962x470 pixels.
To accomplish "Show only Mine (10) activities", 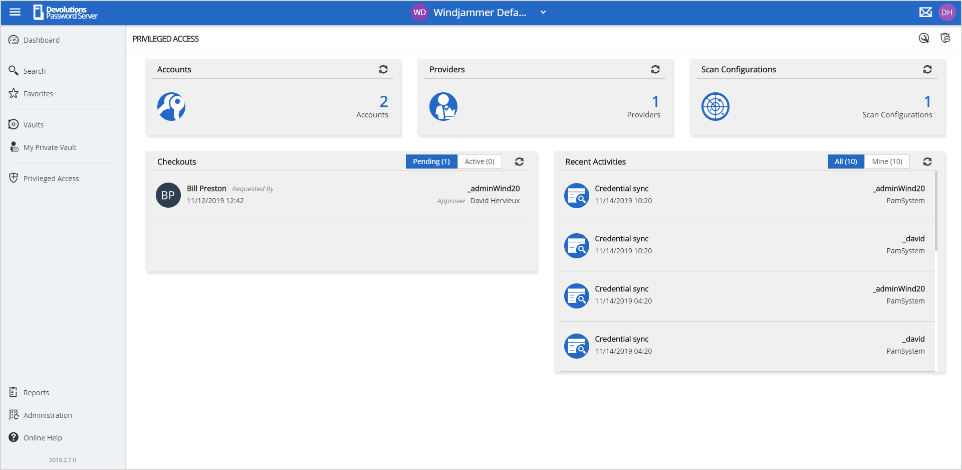I will (x=887, y=161).
